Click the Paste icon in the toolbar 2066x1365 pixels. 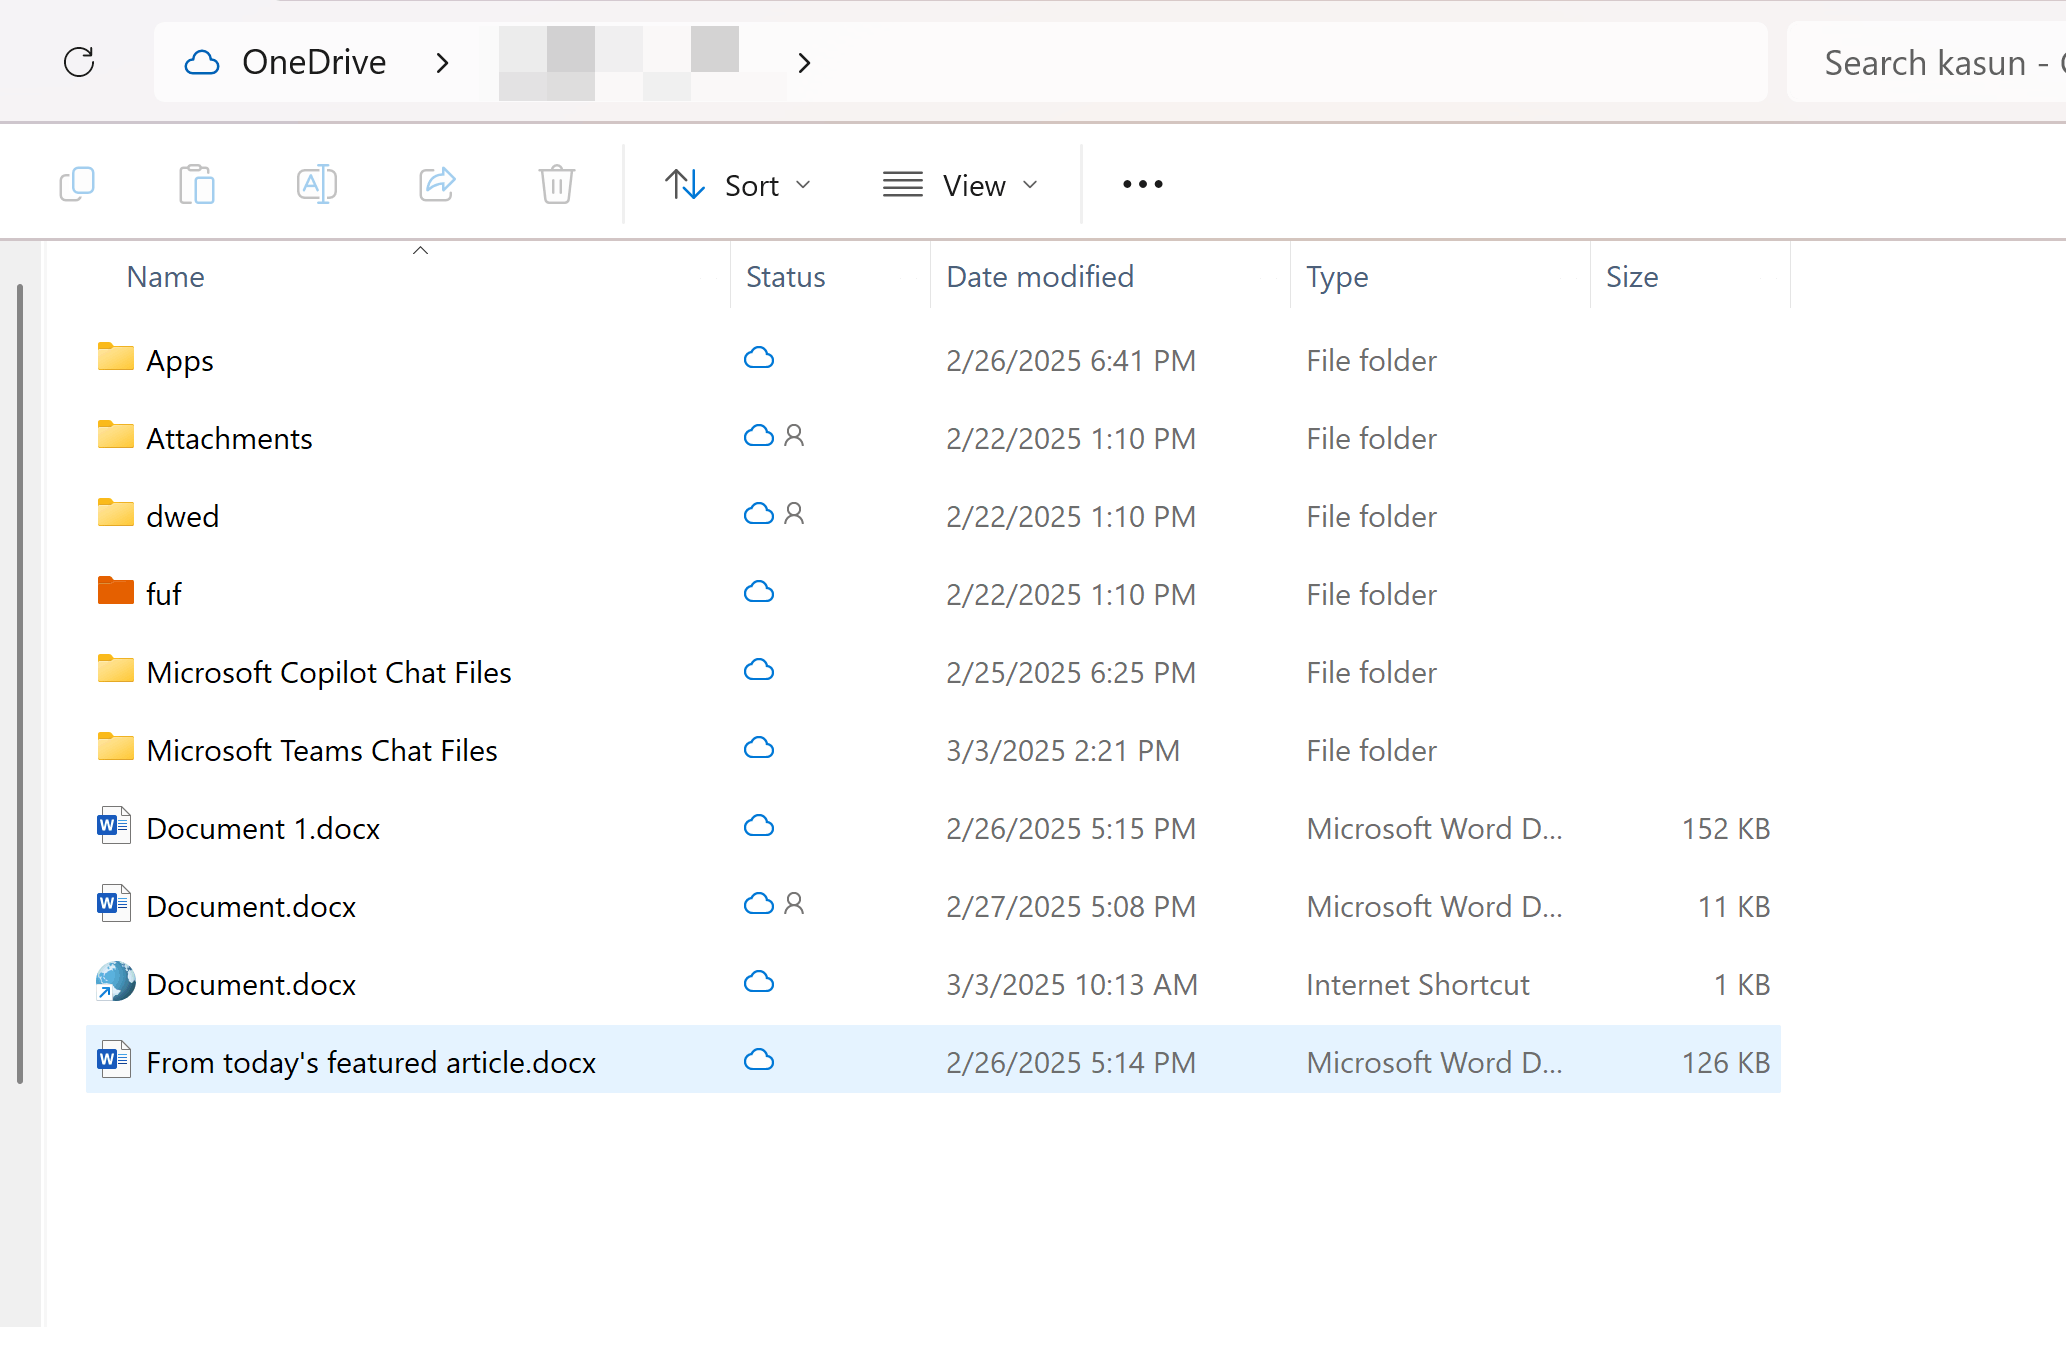pyautogui.click(x=196, y=184)
